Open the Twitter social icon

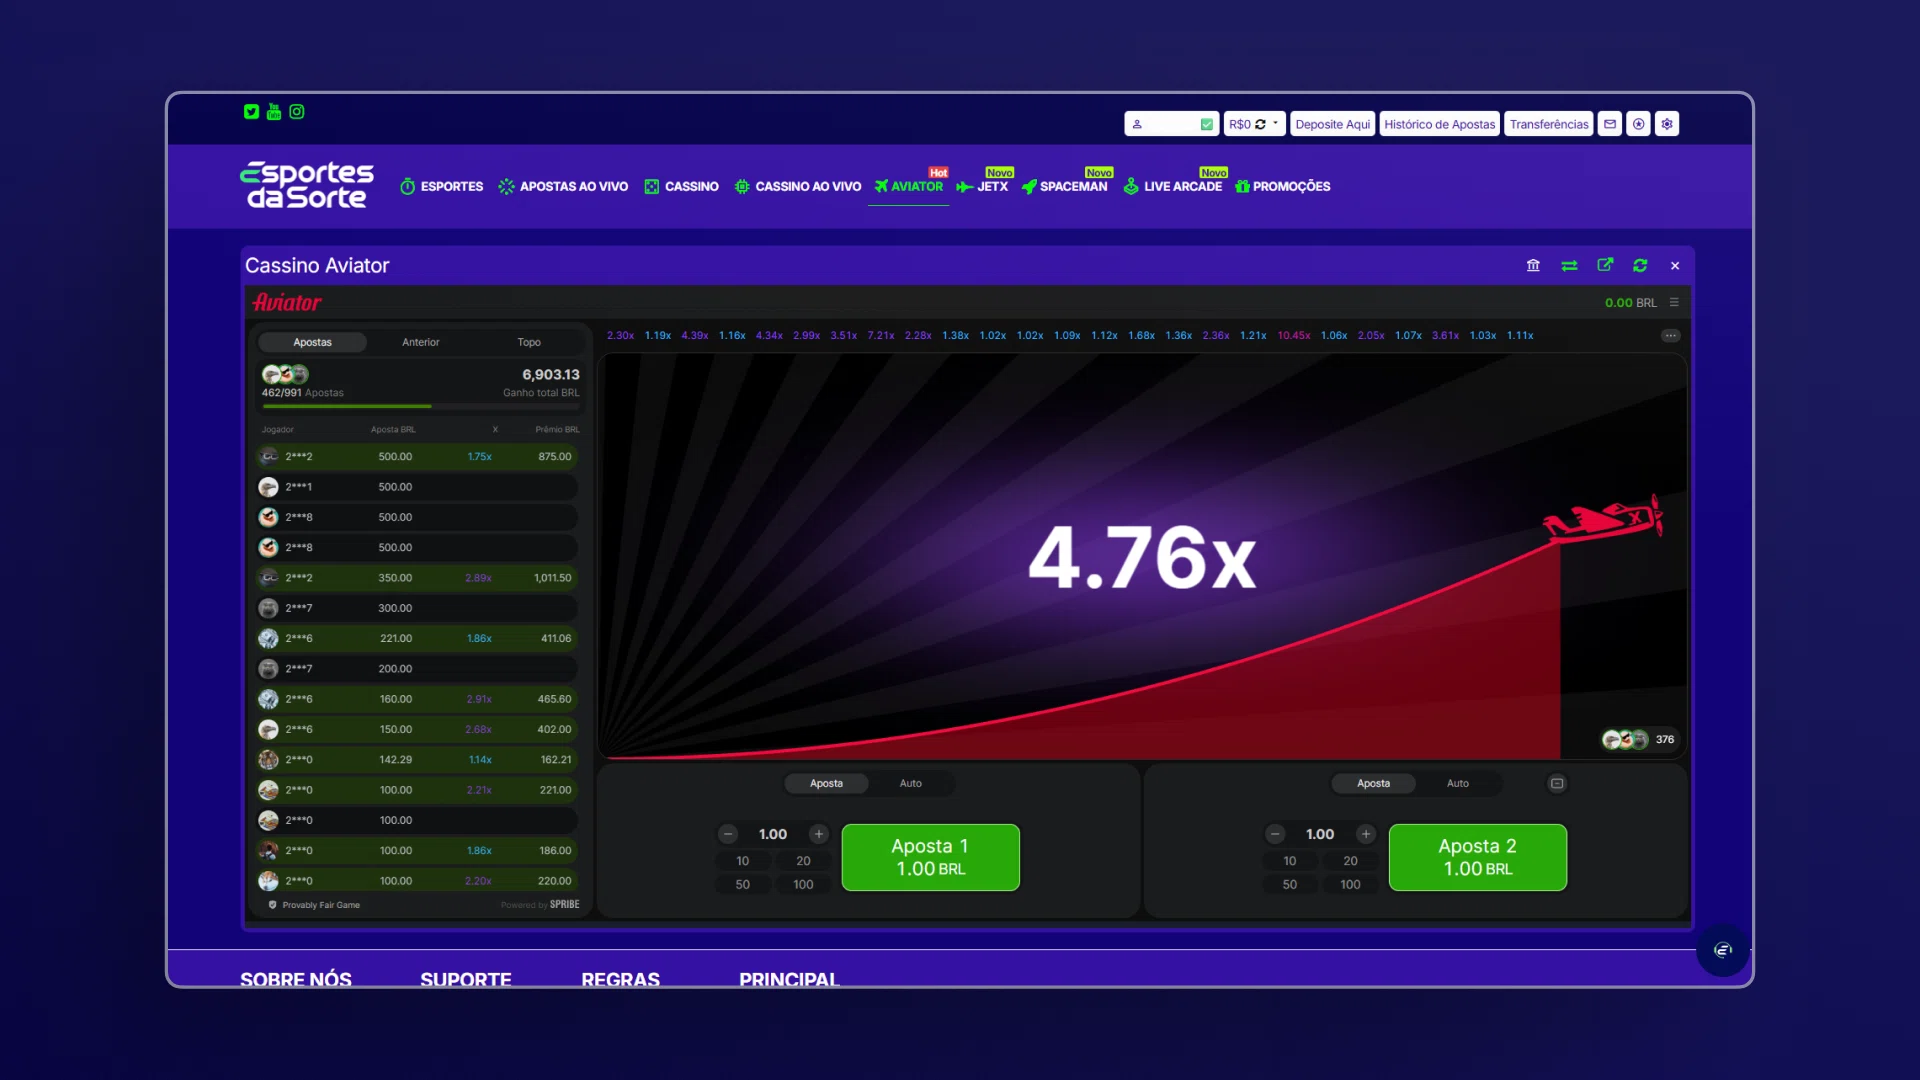251,112
